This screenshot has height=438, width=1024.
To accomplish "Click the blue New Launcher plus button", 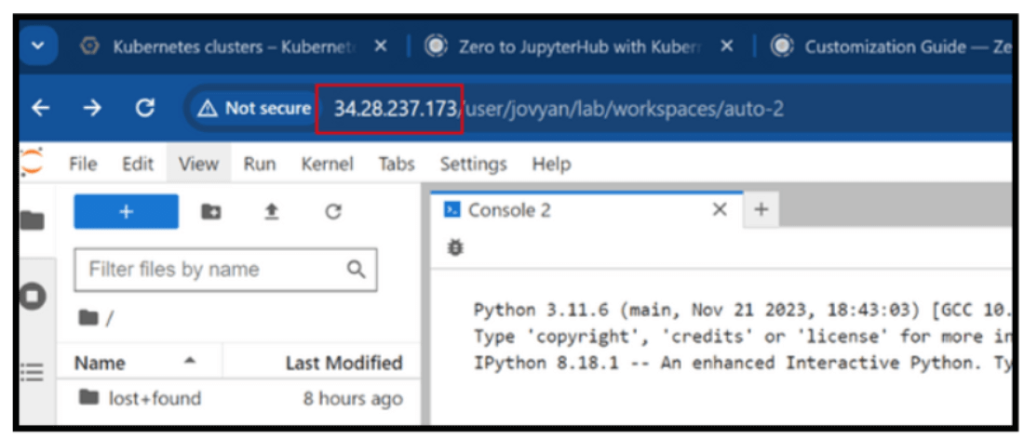I will 126,211.
